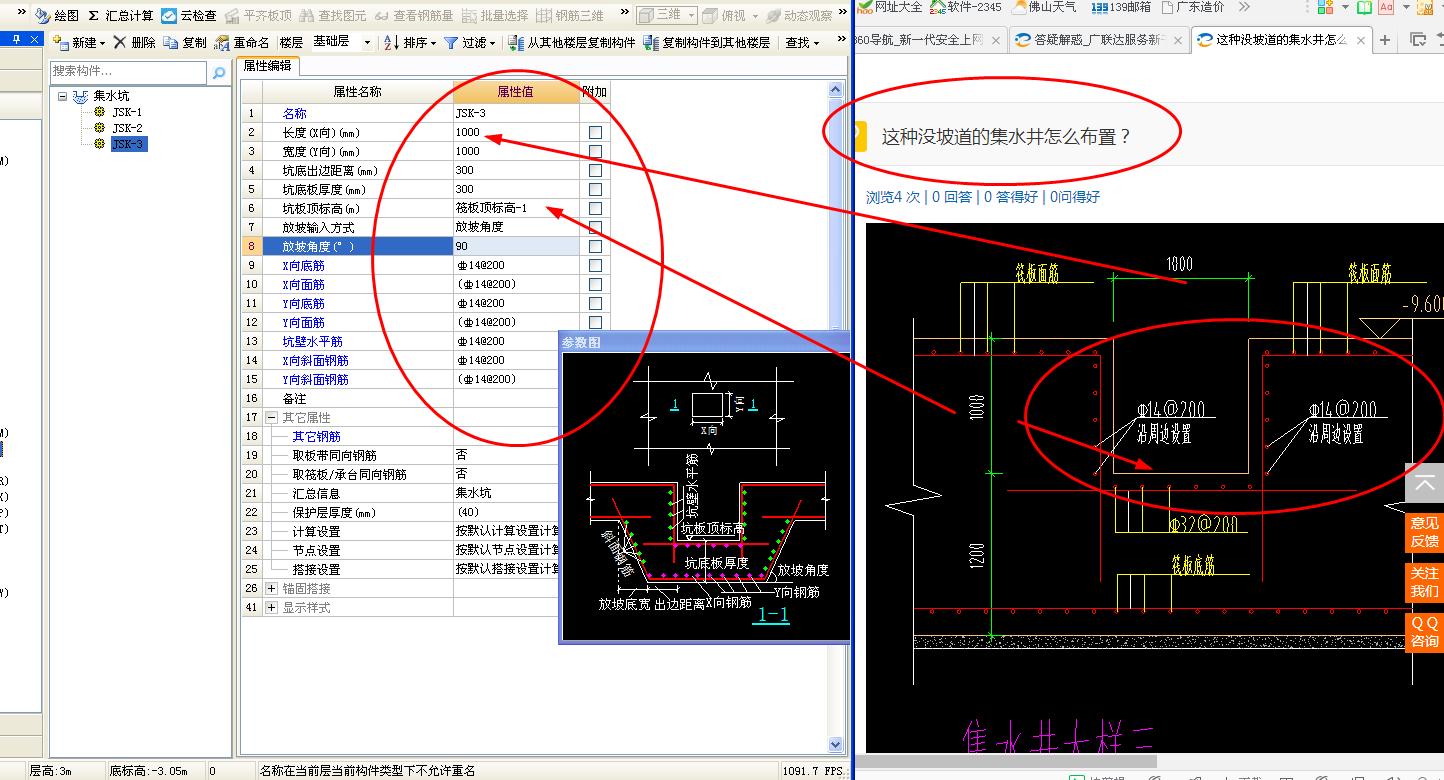Toggle 附加 checkbox for X向面筋

(x=595, y=284)
